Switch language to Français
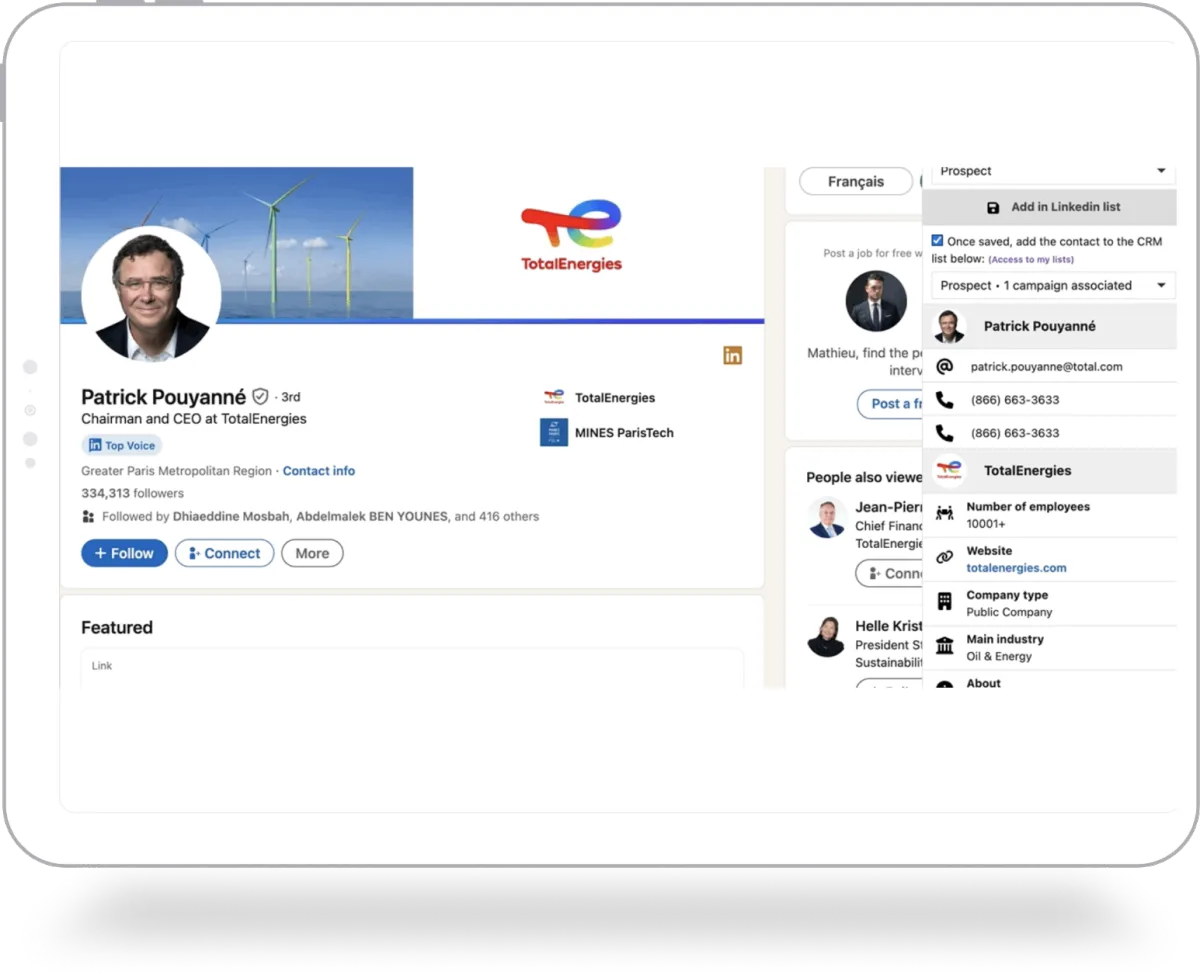 point(856,182)
